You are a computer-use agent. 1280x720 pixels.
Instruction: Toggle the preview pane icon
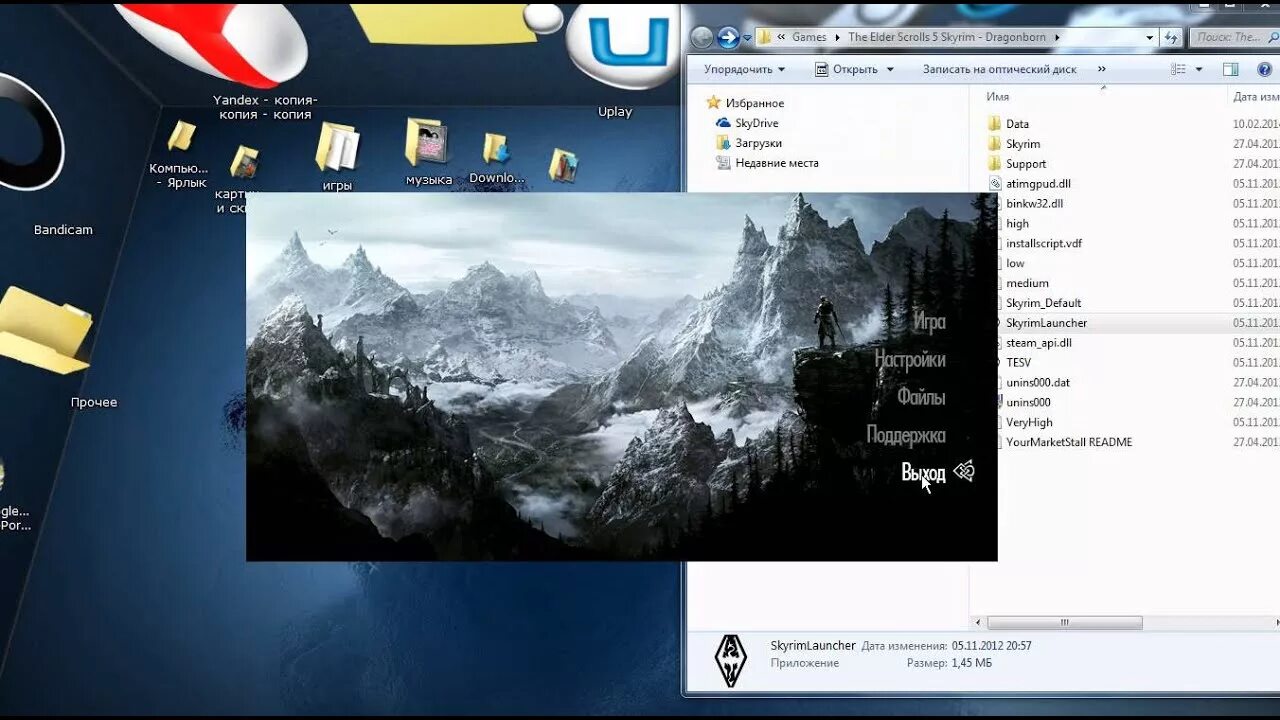pyautogui.click(x=1231, y=69)
